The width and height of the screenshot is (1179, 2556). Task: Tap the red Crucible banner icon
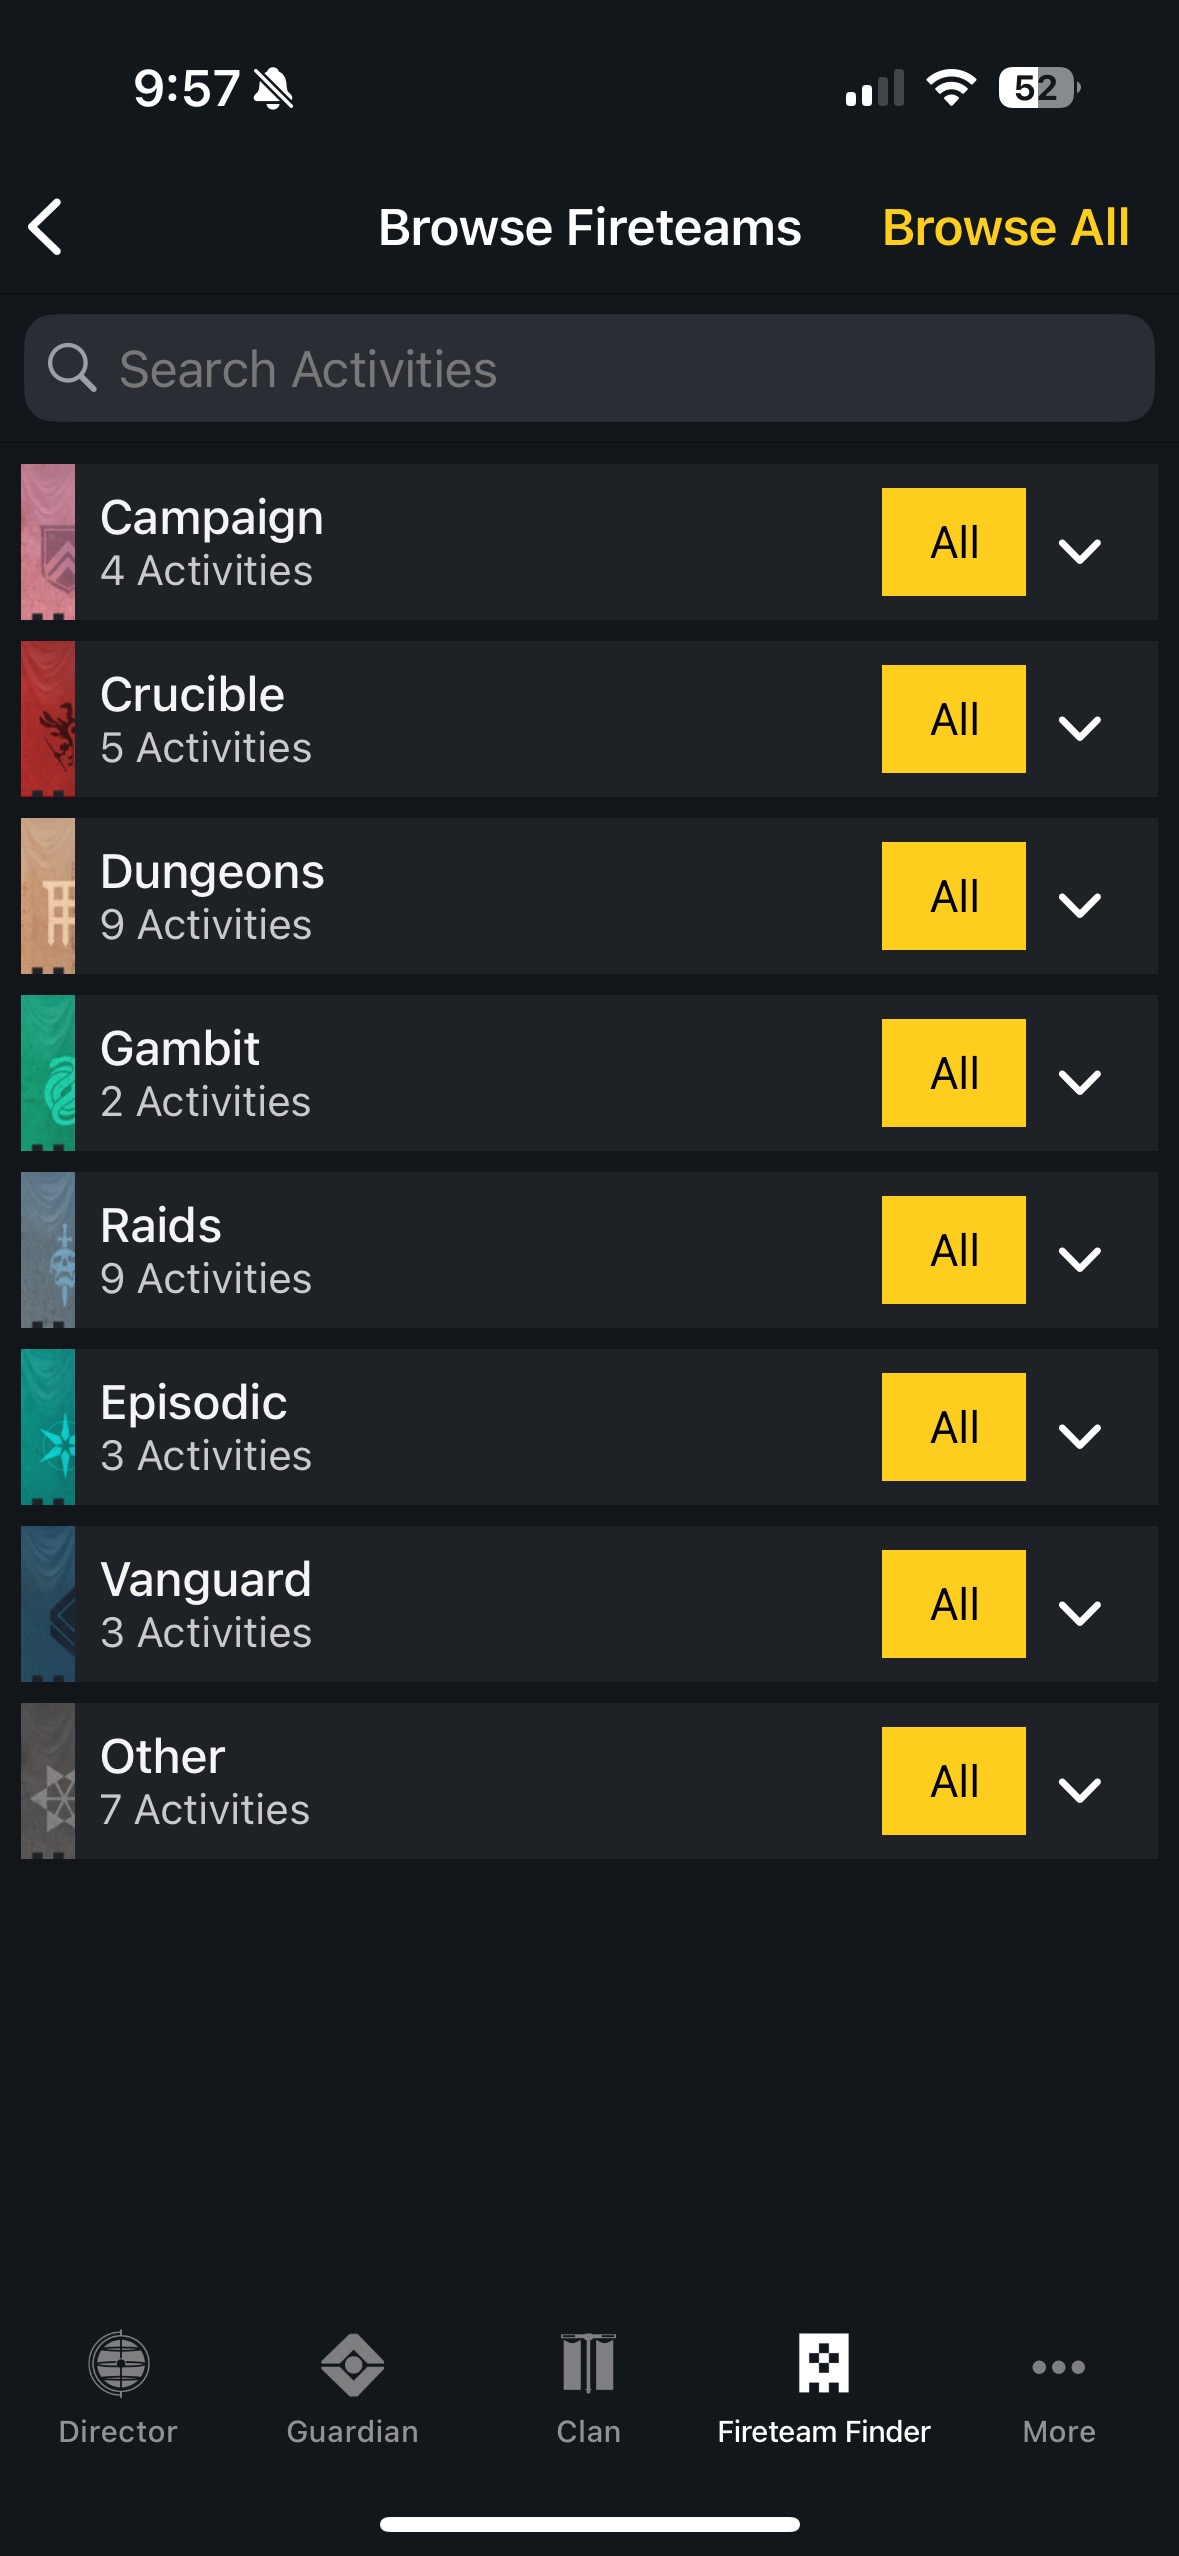(x=48, y=719)
